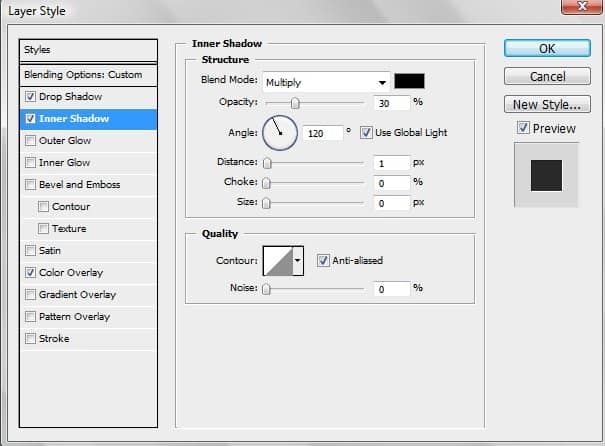Click the Distance value field
605x446 pixels.
click(x=391, y=163)
